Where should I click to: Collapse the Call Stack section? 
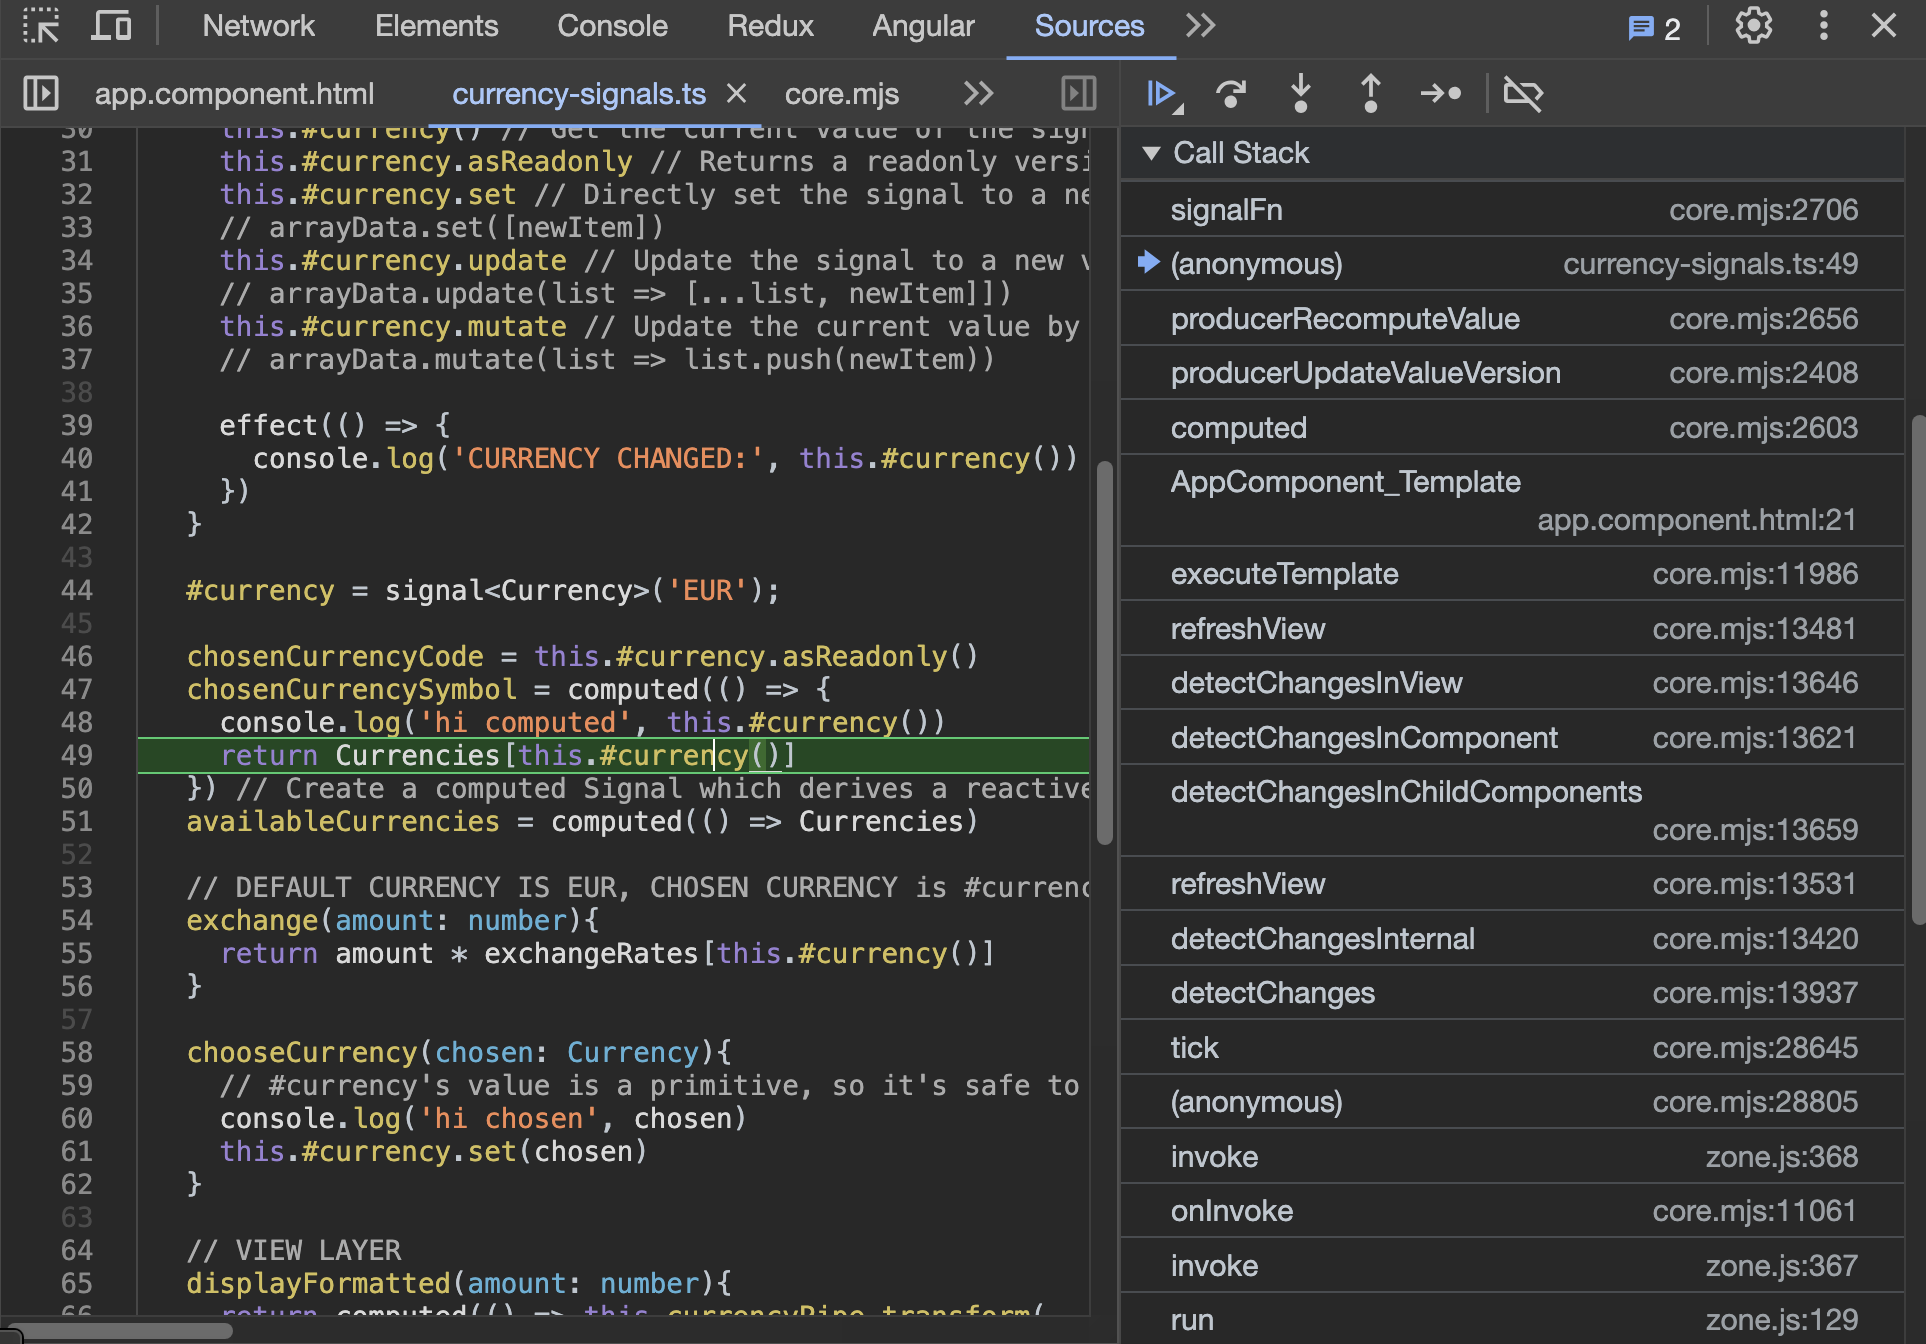click(x=1151, y=153)
